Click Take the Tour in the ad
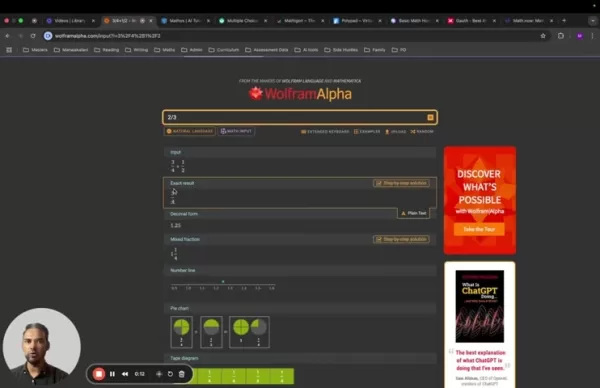The image size is (600, 388). point(479,229)
